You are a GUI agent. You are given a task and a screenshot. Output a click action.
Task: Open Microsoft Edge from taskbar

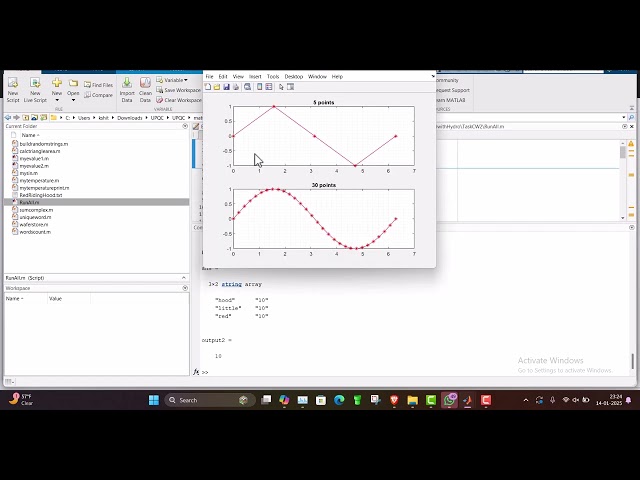(339, 400)
